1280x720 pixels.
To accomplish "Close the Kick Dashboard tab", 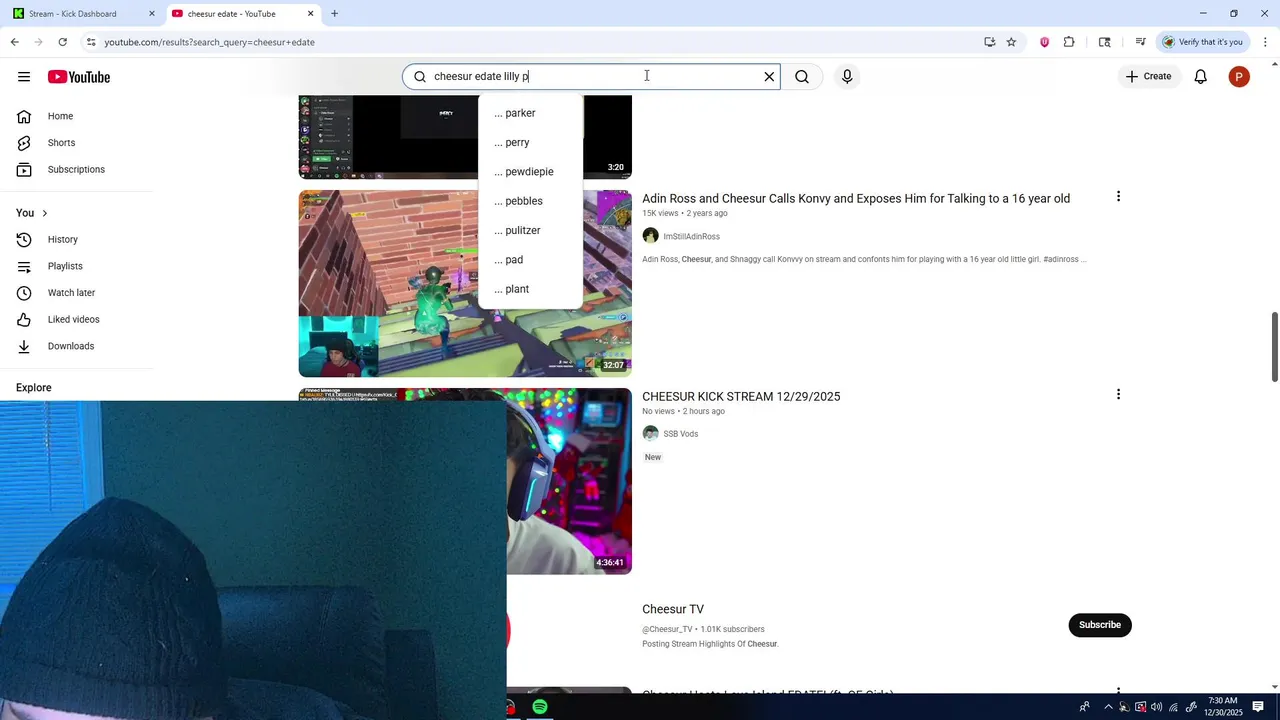I will pyautogui.click(x=152, y=14).
